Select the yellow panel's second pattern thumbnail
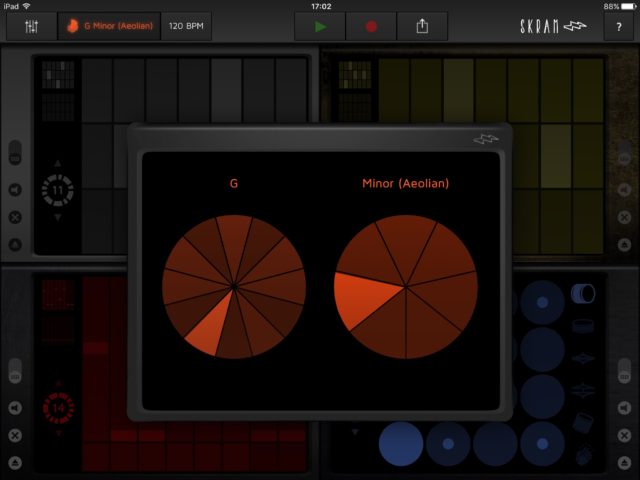 pyautogui.click(x=355, y=107)
